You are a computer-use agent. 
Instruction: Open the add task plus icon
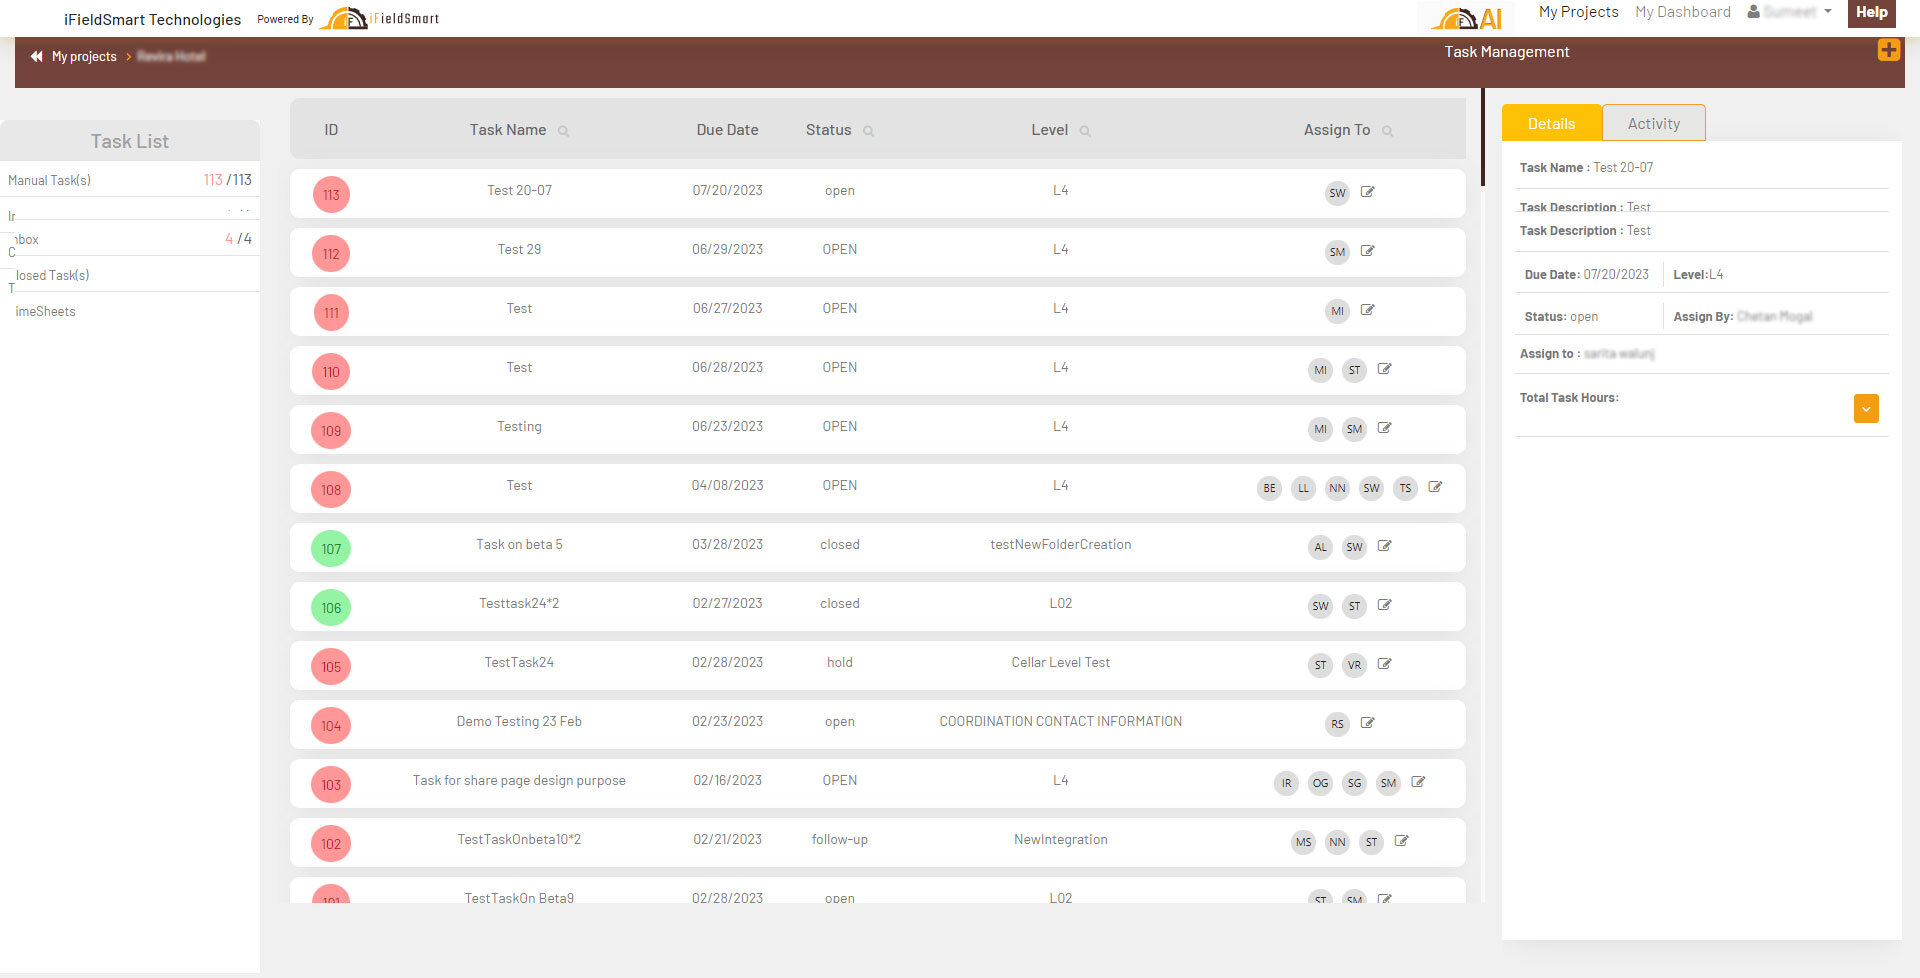(1888, 50)
